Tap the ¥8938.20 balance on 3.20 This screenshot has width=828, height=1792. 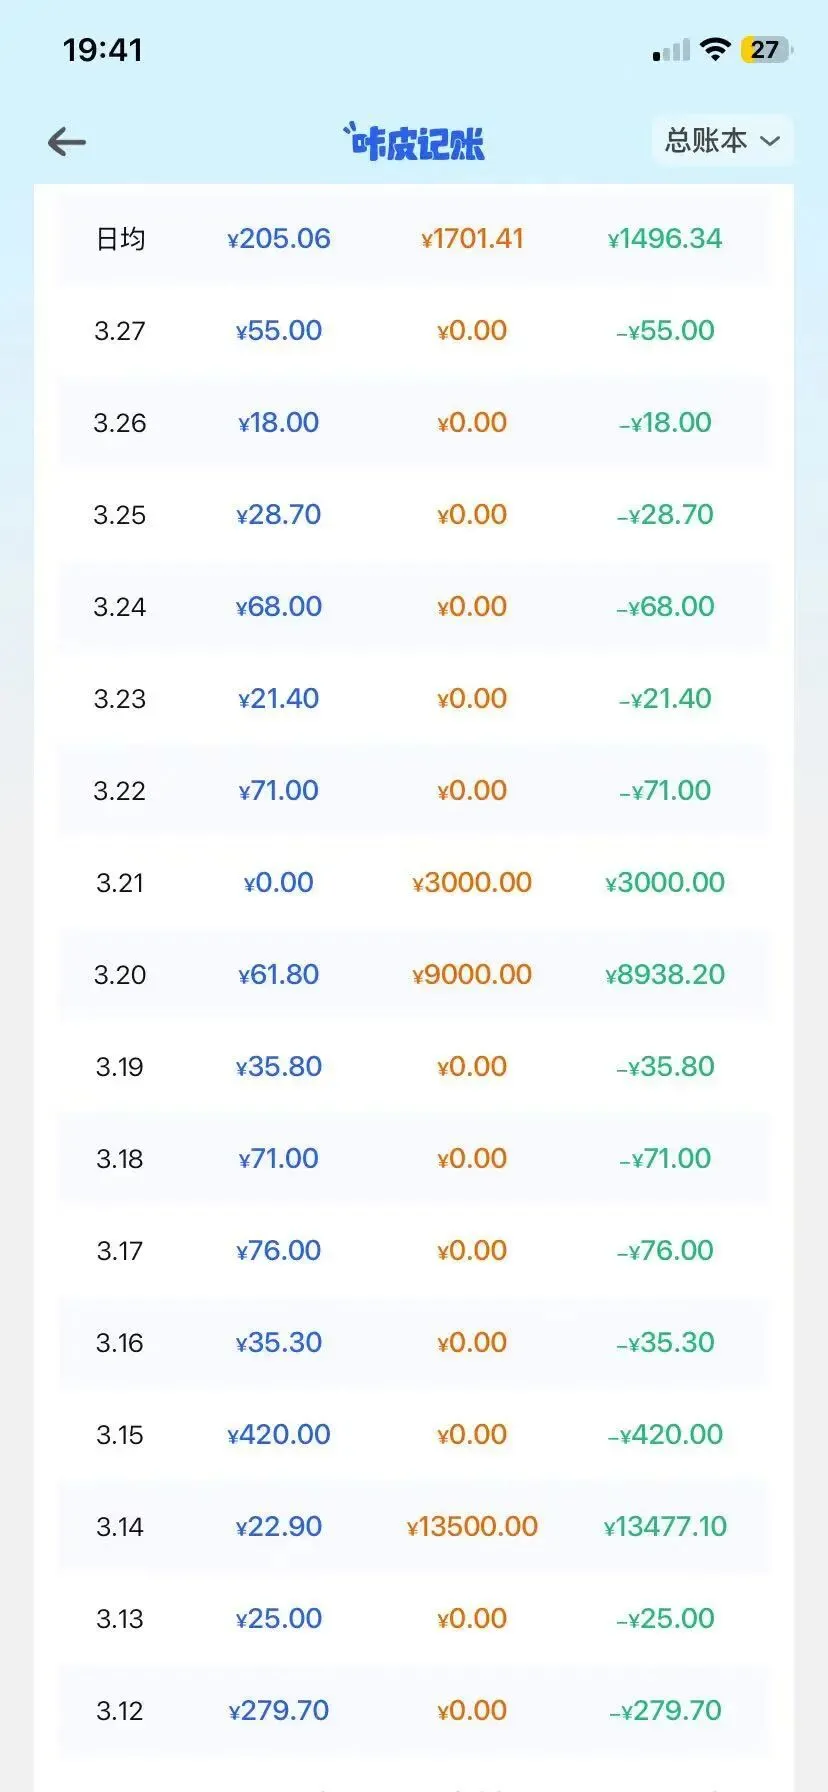tap(665, 975)
